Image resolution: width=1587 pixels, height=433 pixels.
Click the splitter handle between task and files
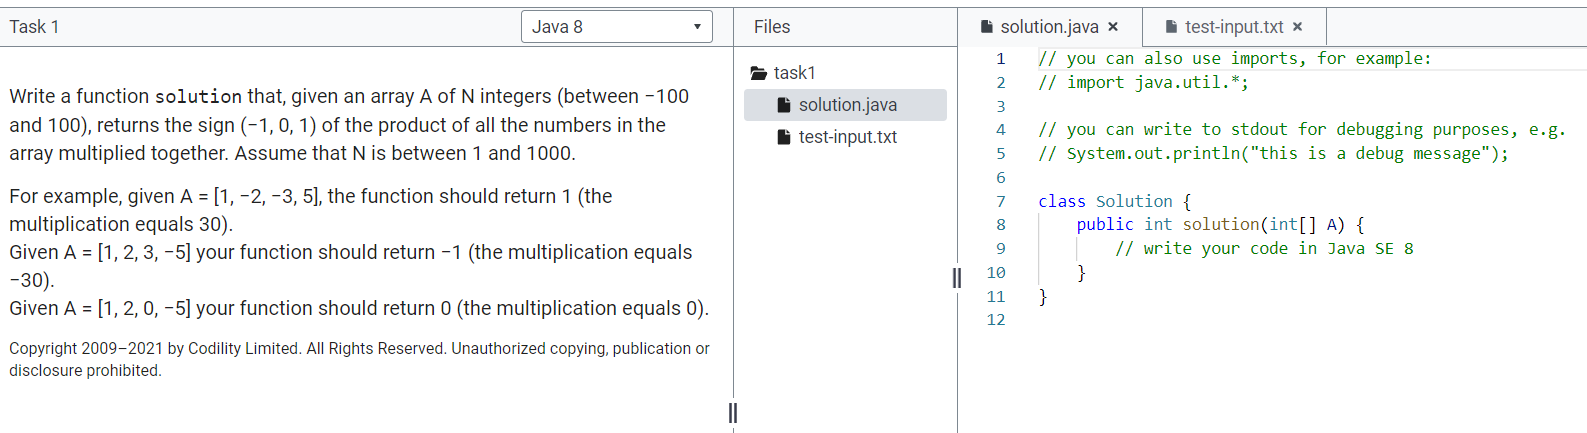coord(733,412)
